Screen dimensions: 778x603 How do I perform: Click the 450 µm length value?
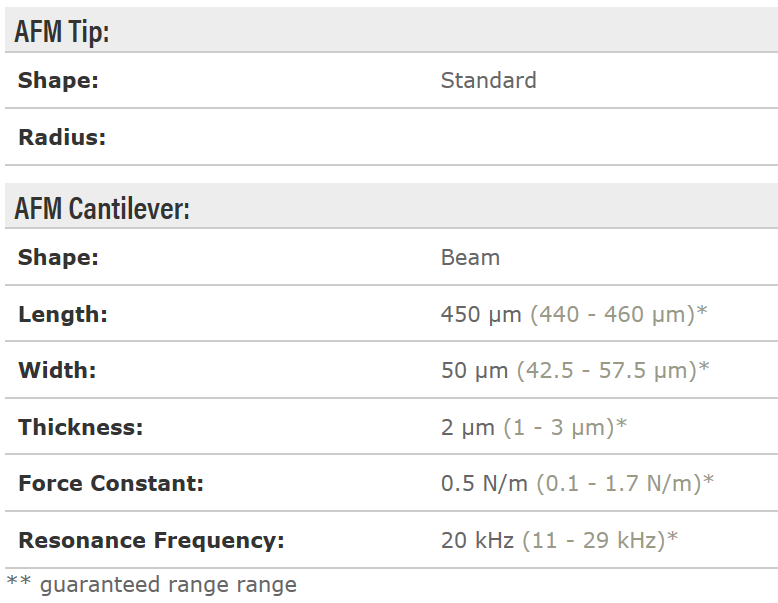[481, 314]
